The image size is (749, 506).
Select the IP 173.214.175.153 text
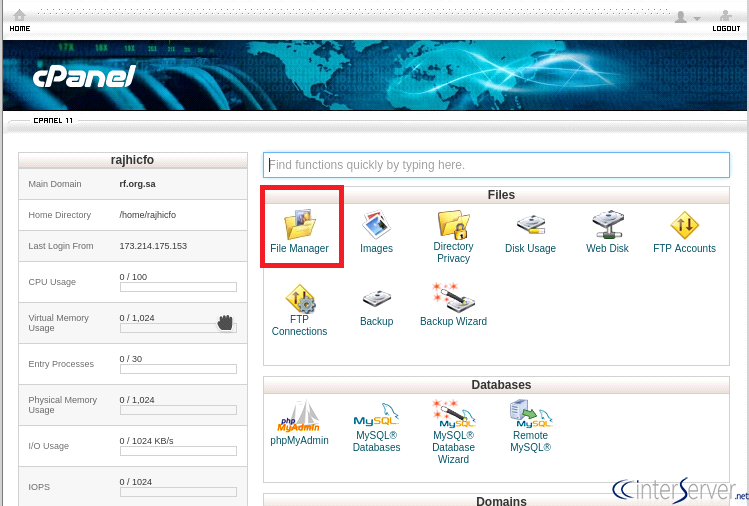[153, 246]
